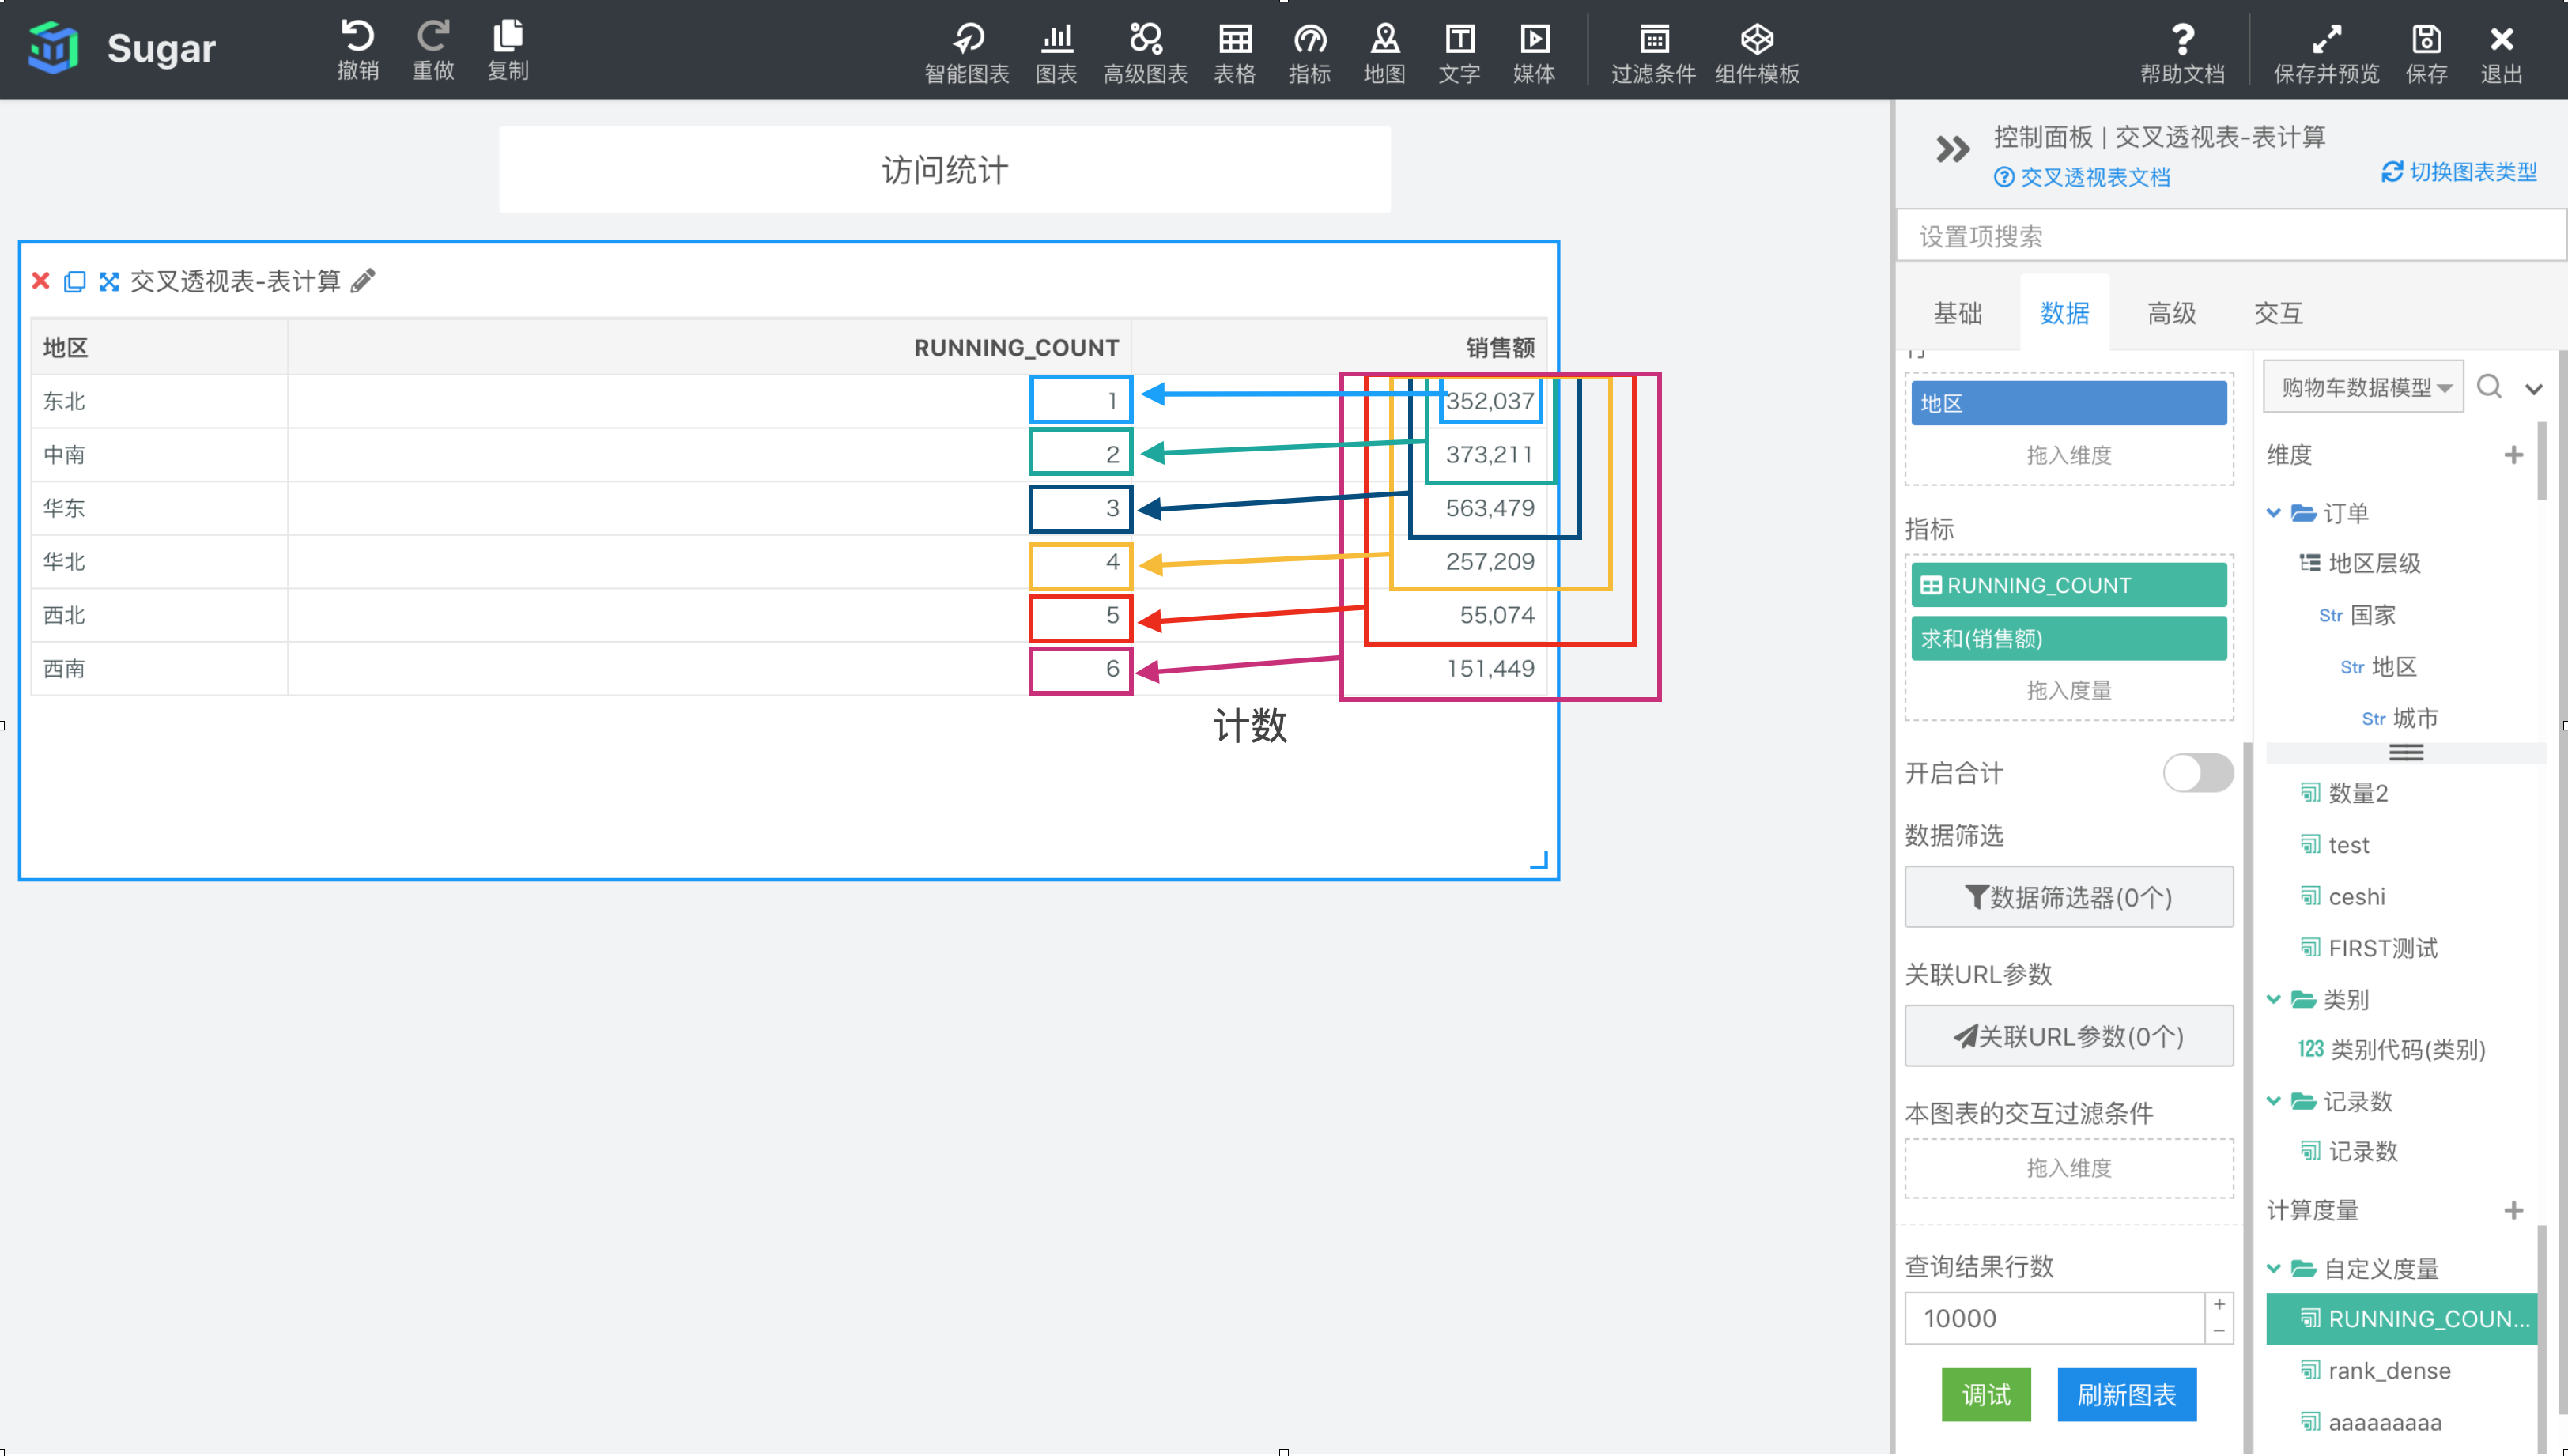Select the 地区 dimension chip
Viewport: 2568px width, 1456px height.
click(2068, 403)
